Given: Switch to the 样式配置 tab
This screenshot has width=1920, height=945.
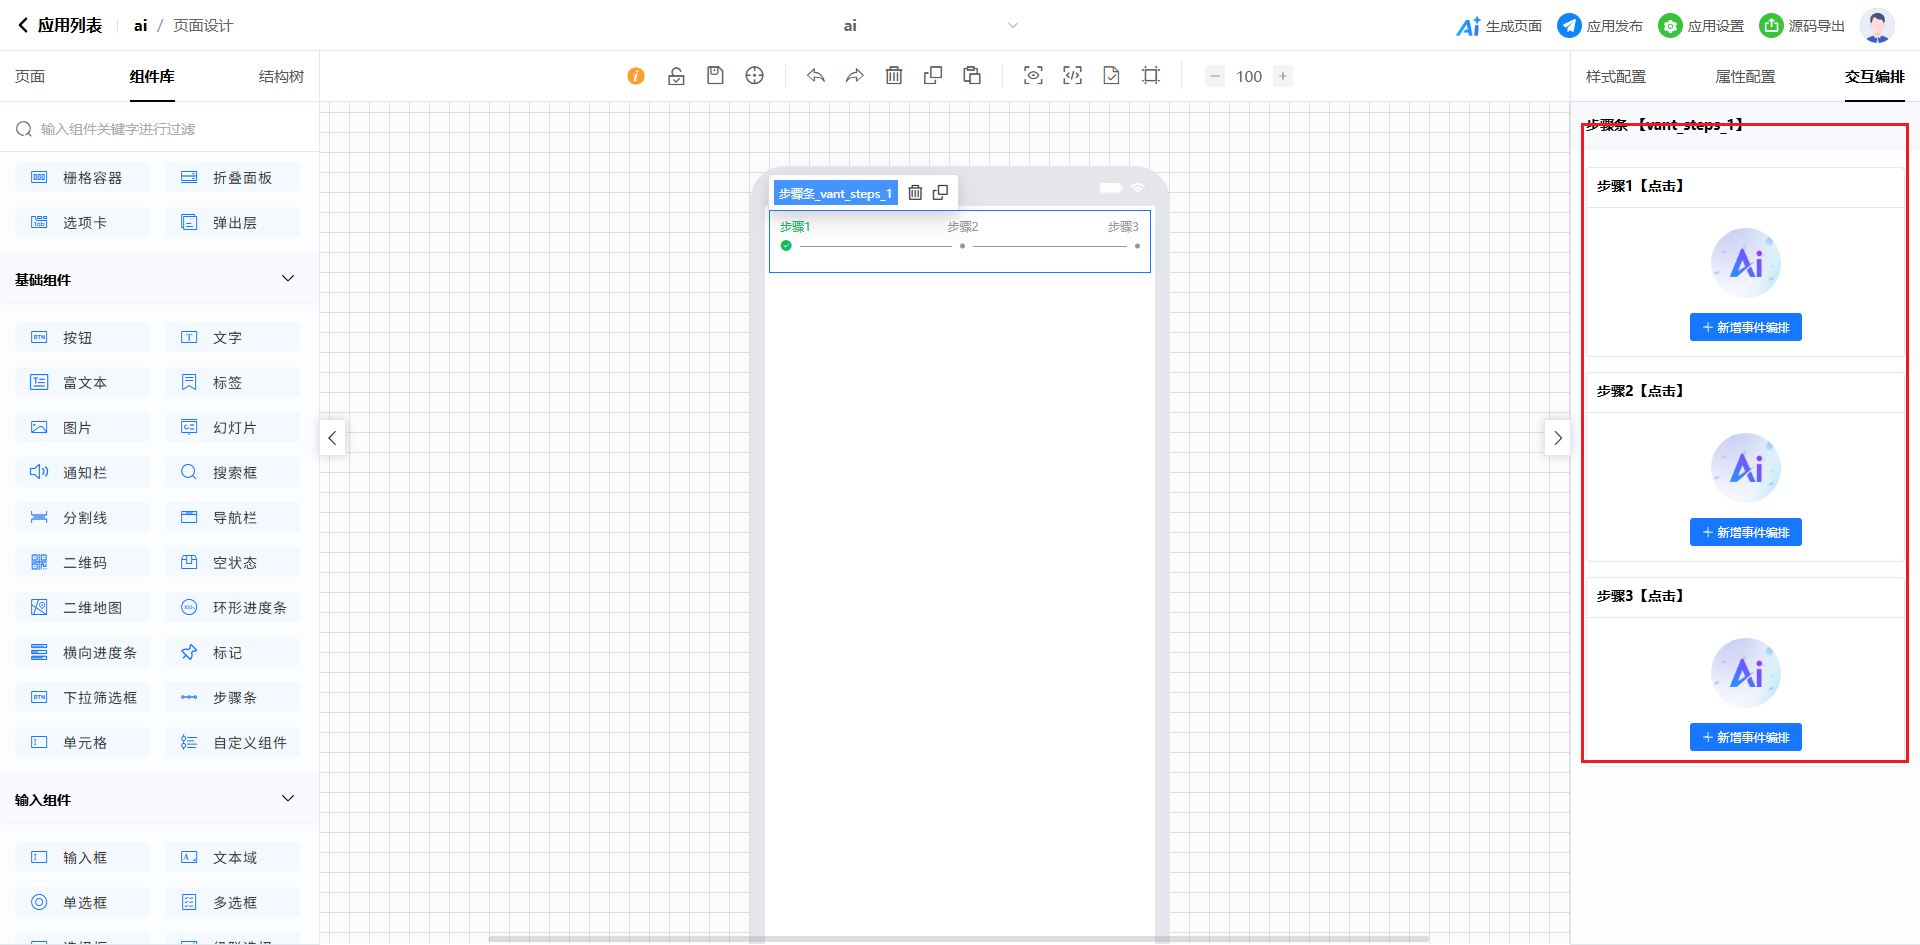Looking at the screenshot, I should pyautogui.click(x=1615, y=77).
